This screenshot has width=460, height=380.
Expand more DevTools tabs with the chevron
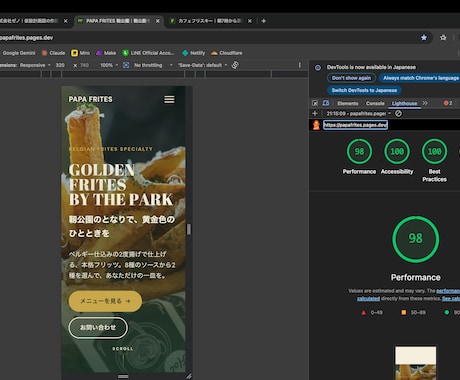425,103
